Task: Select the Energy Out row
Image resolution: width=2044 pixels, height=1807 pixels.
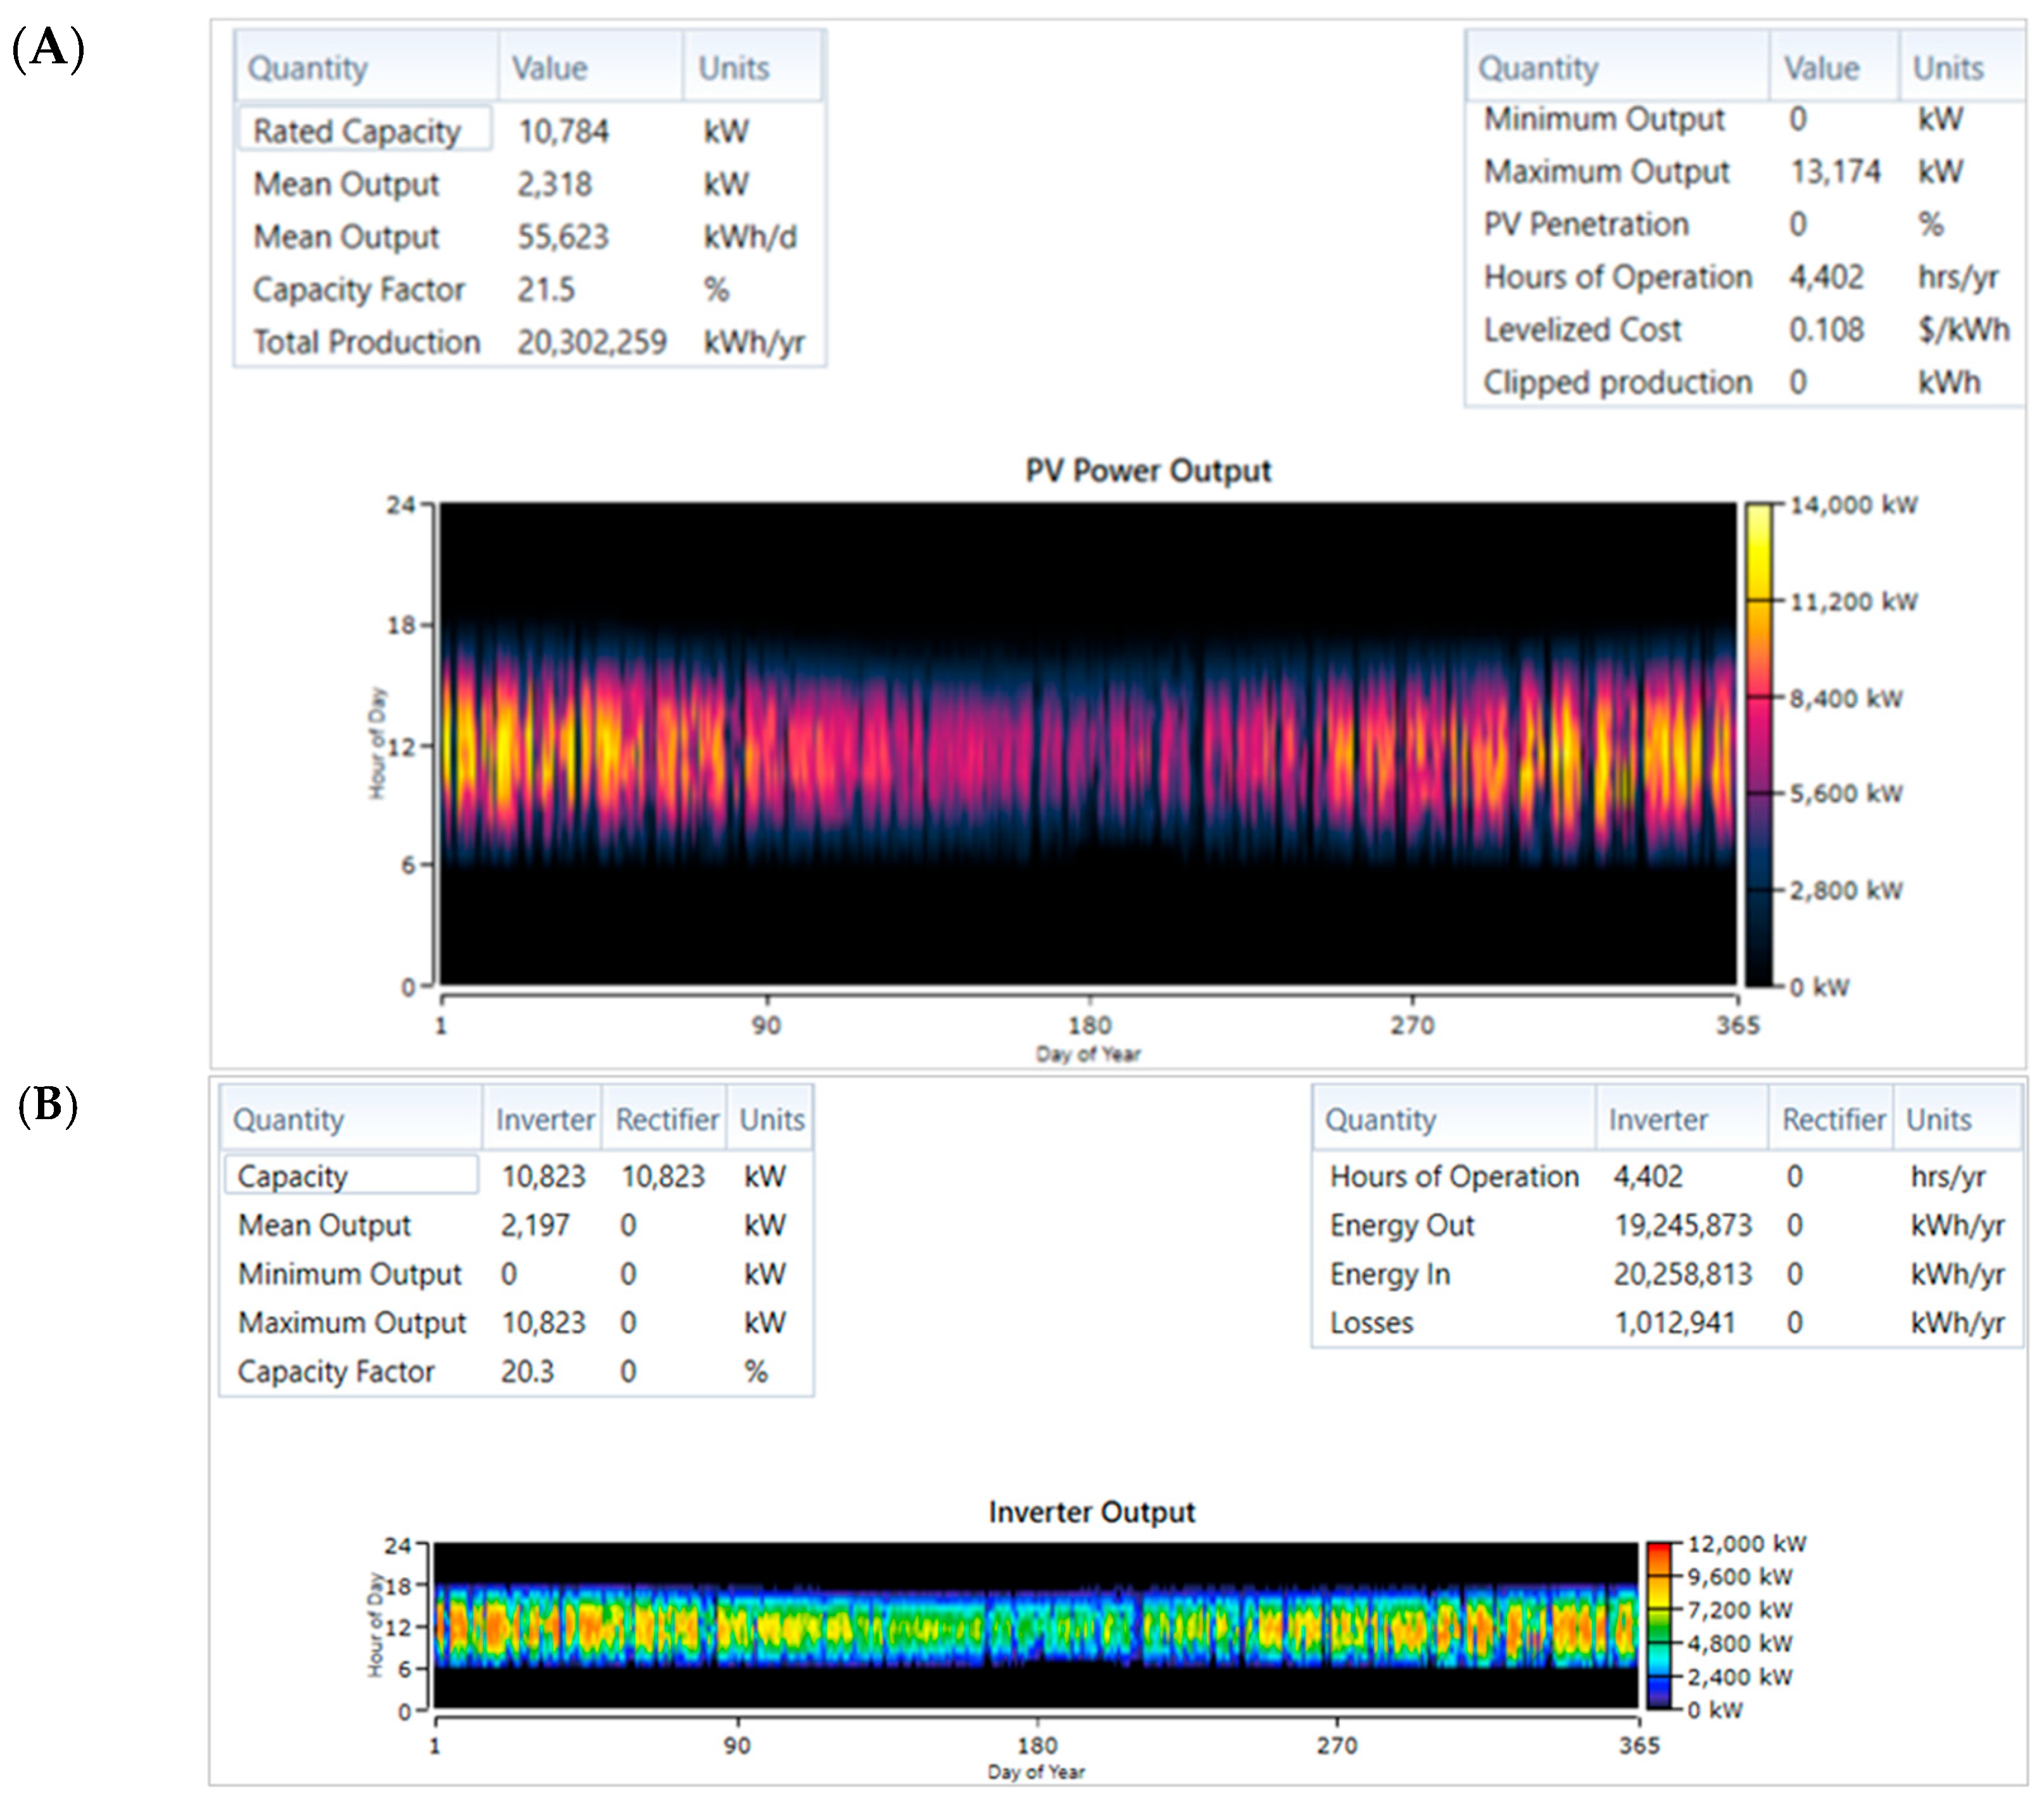Action: [1402, 1225]
